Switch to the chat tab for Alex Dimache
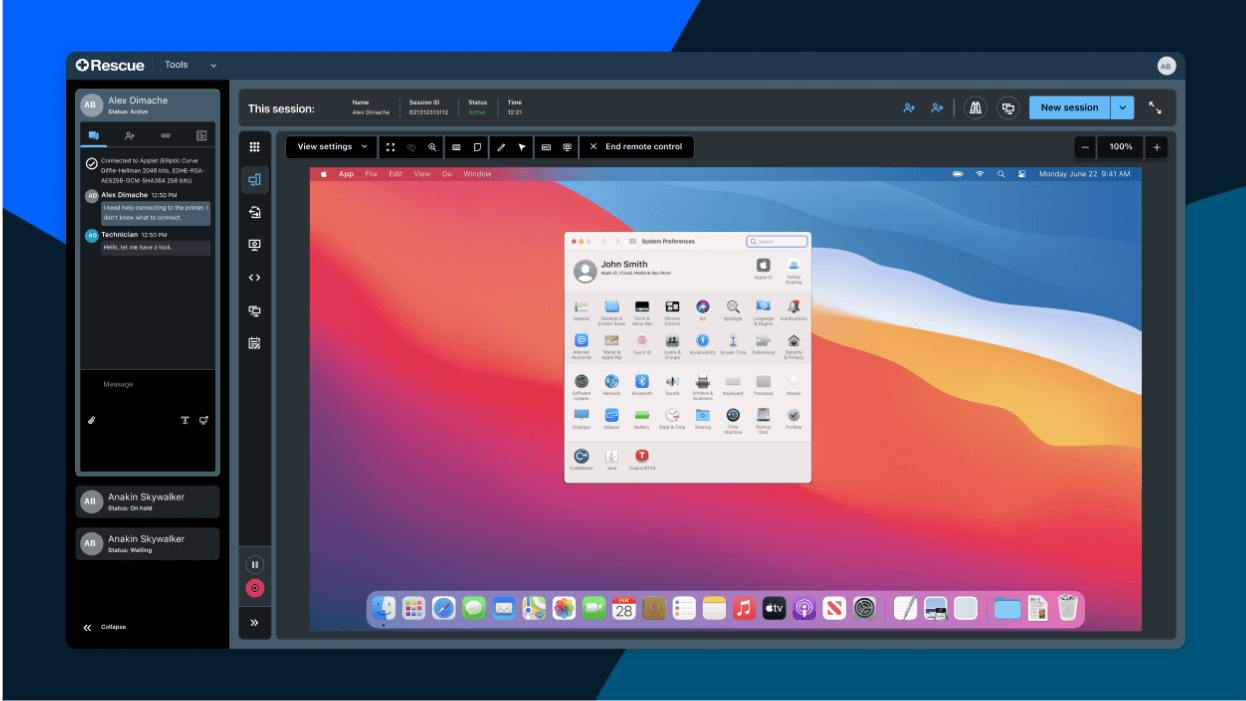Viewport: 1246px width, 701px height. click(94, 134)
